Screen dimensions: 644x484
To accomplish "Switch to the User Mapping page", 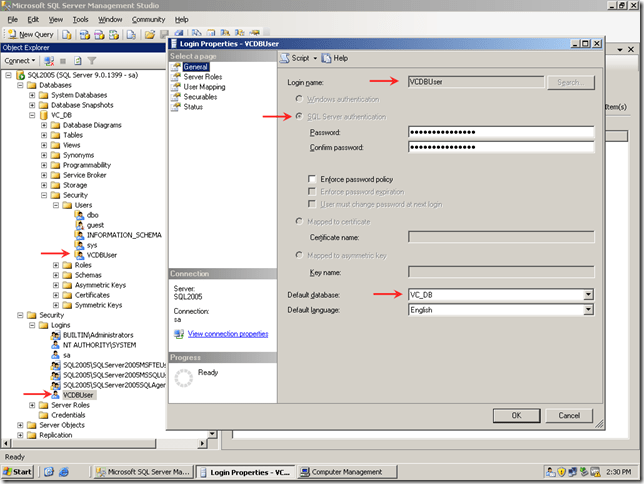I will tap(205, 87).
